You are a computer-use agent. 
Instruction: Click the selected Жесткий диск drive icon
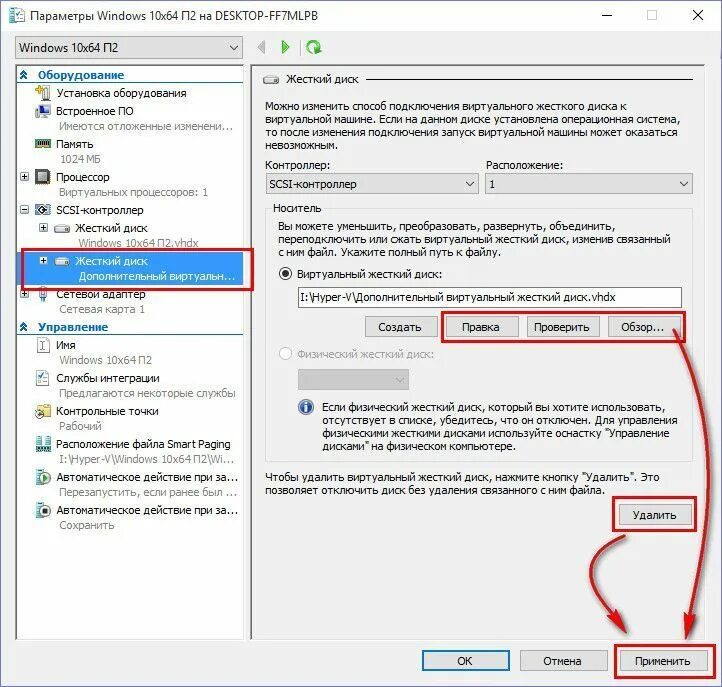tap(62, 261)
